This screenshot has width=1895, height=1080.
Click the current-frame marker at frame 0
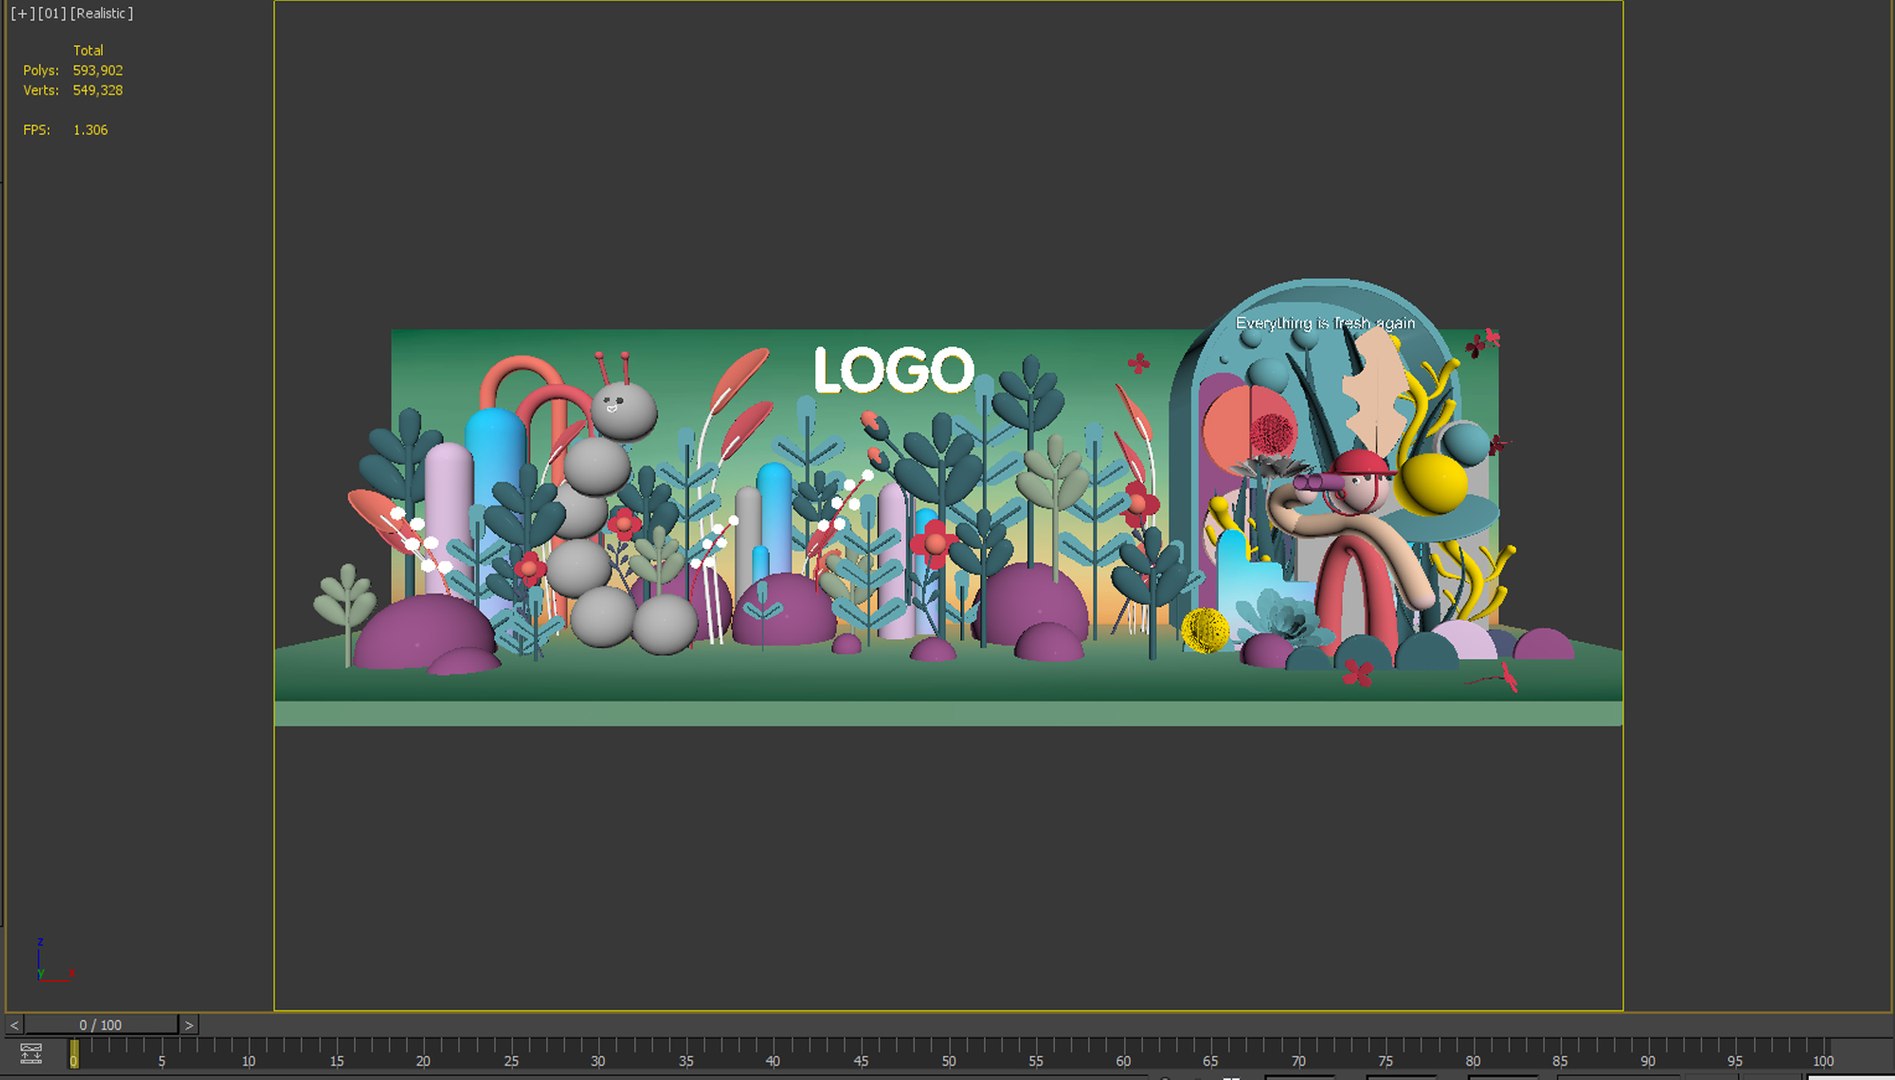(73, 1054)
